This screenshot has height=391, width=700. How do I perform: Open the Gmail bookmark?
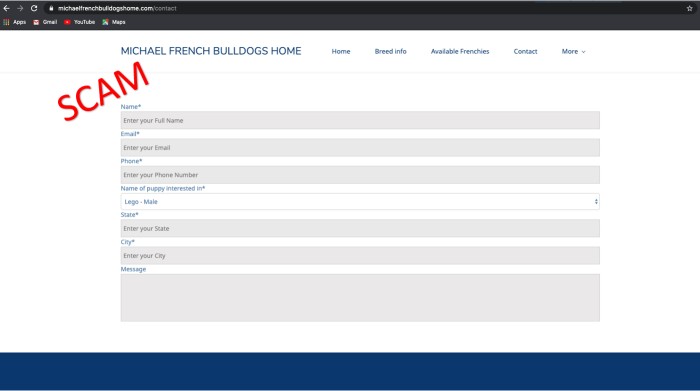point(45,22)
